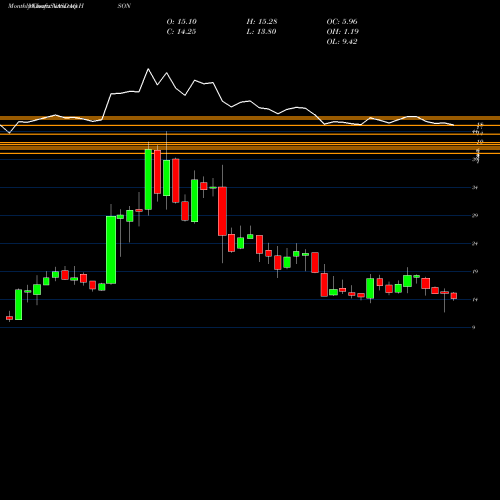Select the open price 'O: 15.10'
Viewport: 500px width, 500px height.
coord(182,22)
